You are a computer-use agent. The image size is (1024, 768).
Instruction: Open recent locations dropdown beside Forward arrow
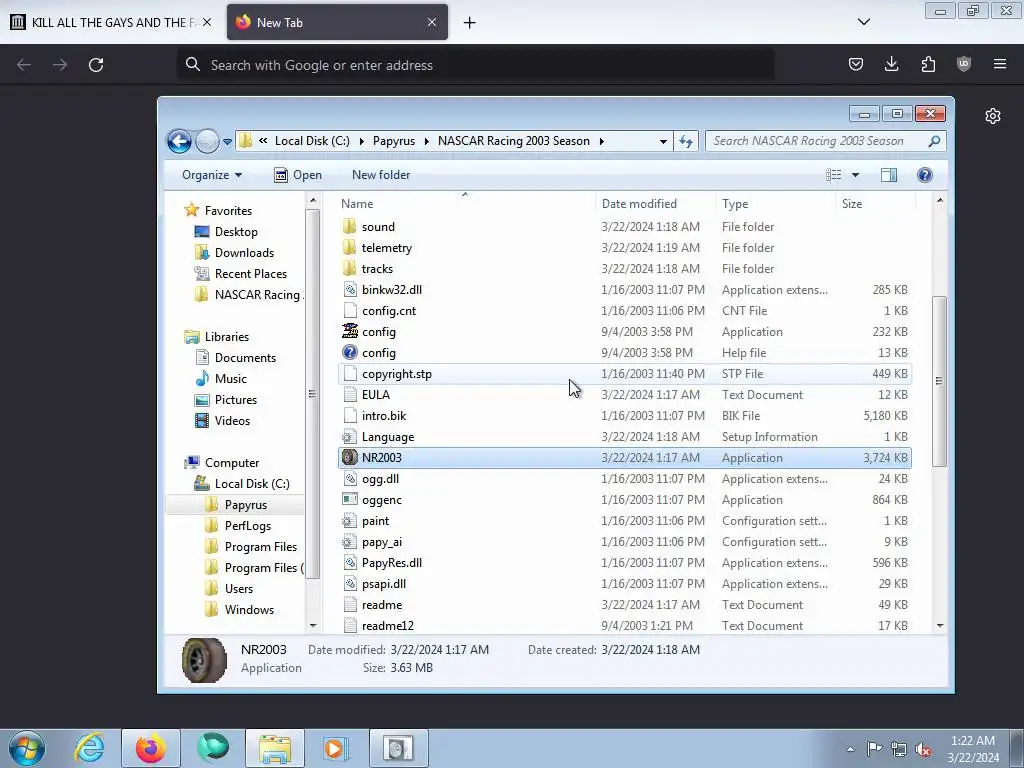click(x=227, y=141)
